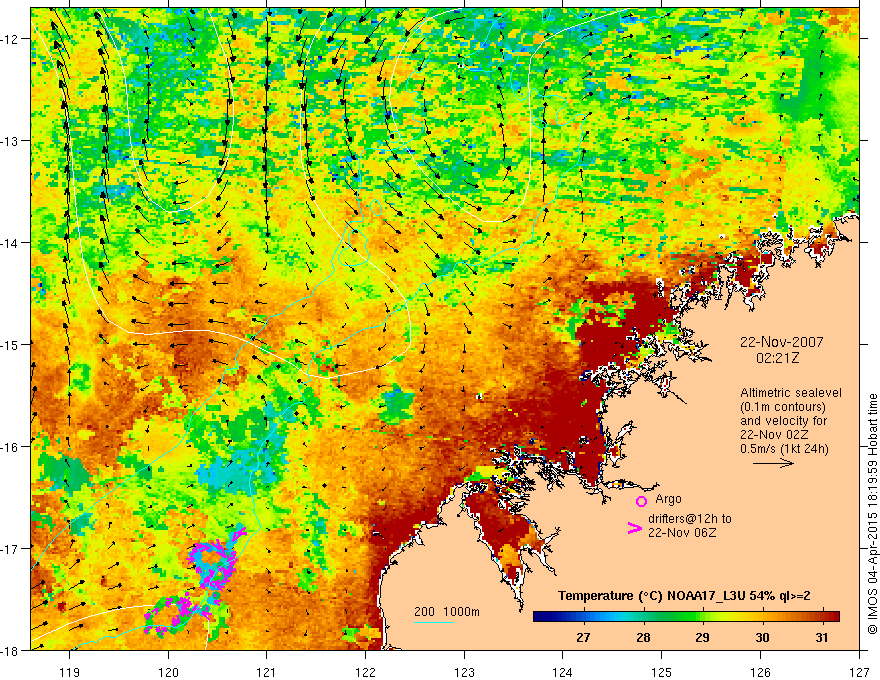Click the 0.5m/s velocity scale arrow
880x680 pixels.
point(773,463)
